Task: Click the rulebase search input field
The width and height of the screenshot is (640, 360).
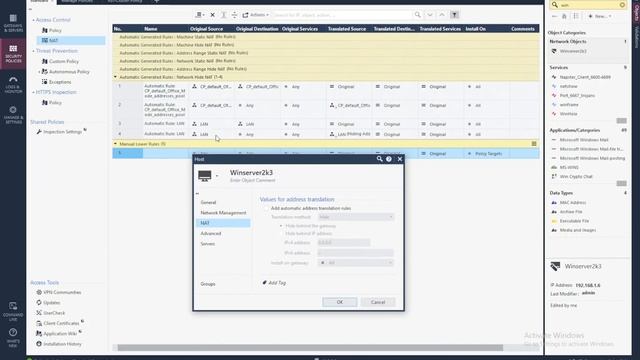Action: coord(342,15)
